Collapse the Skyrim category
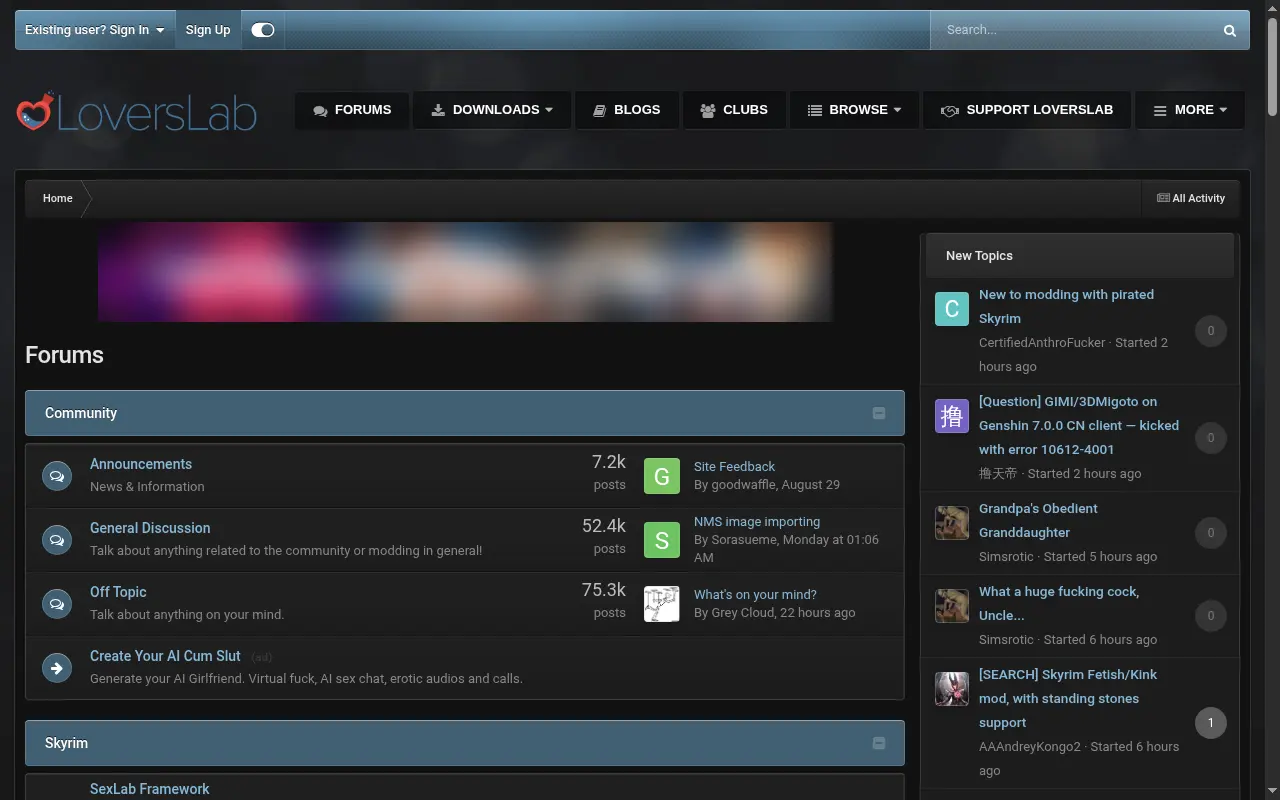Screen dimensions: 1280x800 [x=879, y=743]
